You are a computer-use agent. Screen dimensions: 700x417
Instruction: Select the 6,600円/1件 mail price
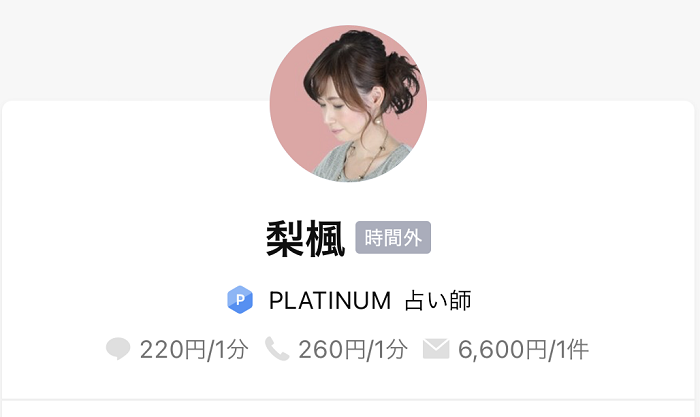(523, 349)
